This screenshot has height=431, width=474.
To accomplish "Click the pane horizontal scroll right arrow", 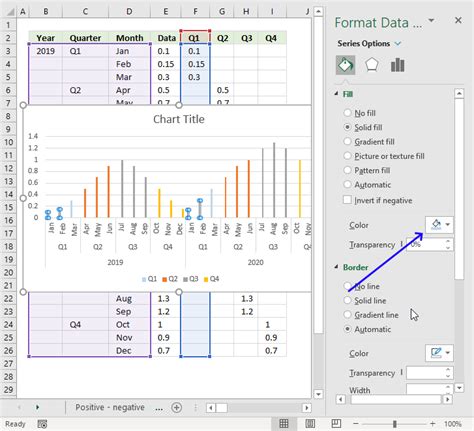I will [448, 399].
